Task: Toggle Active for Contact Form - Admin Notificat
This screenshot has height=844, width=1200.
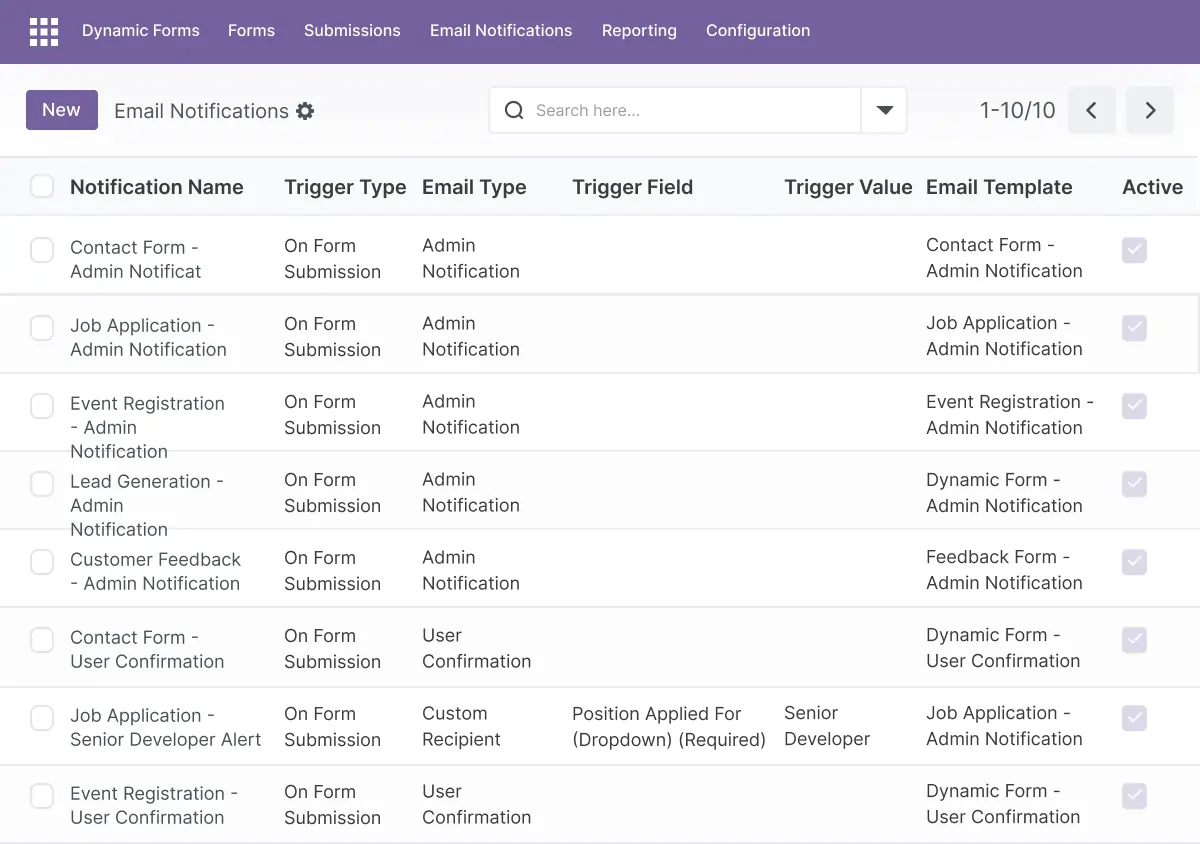Action: tap(1134, 250)
